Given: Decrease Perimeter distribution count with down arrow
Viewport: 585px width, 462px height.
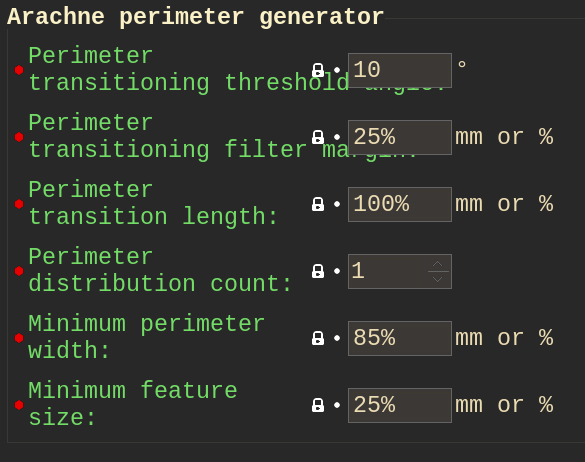Looking at the screenshot, I should [x=438, y=279].
